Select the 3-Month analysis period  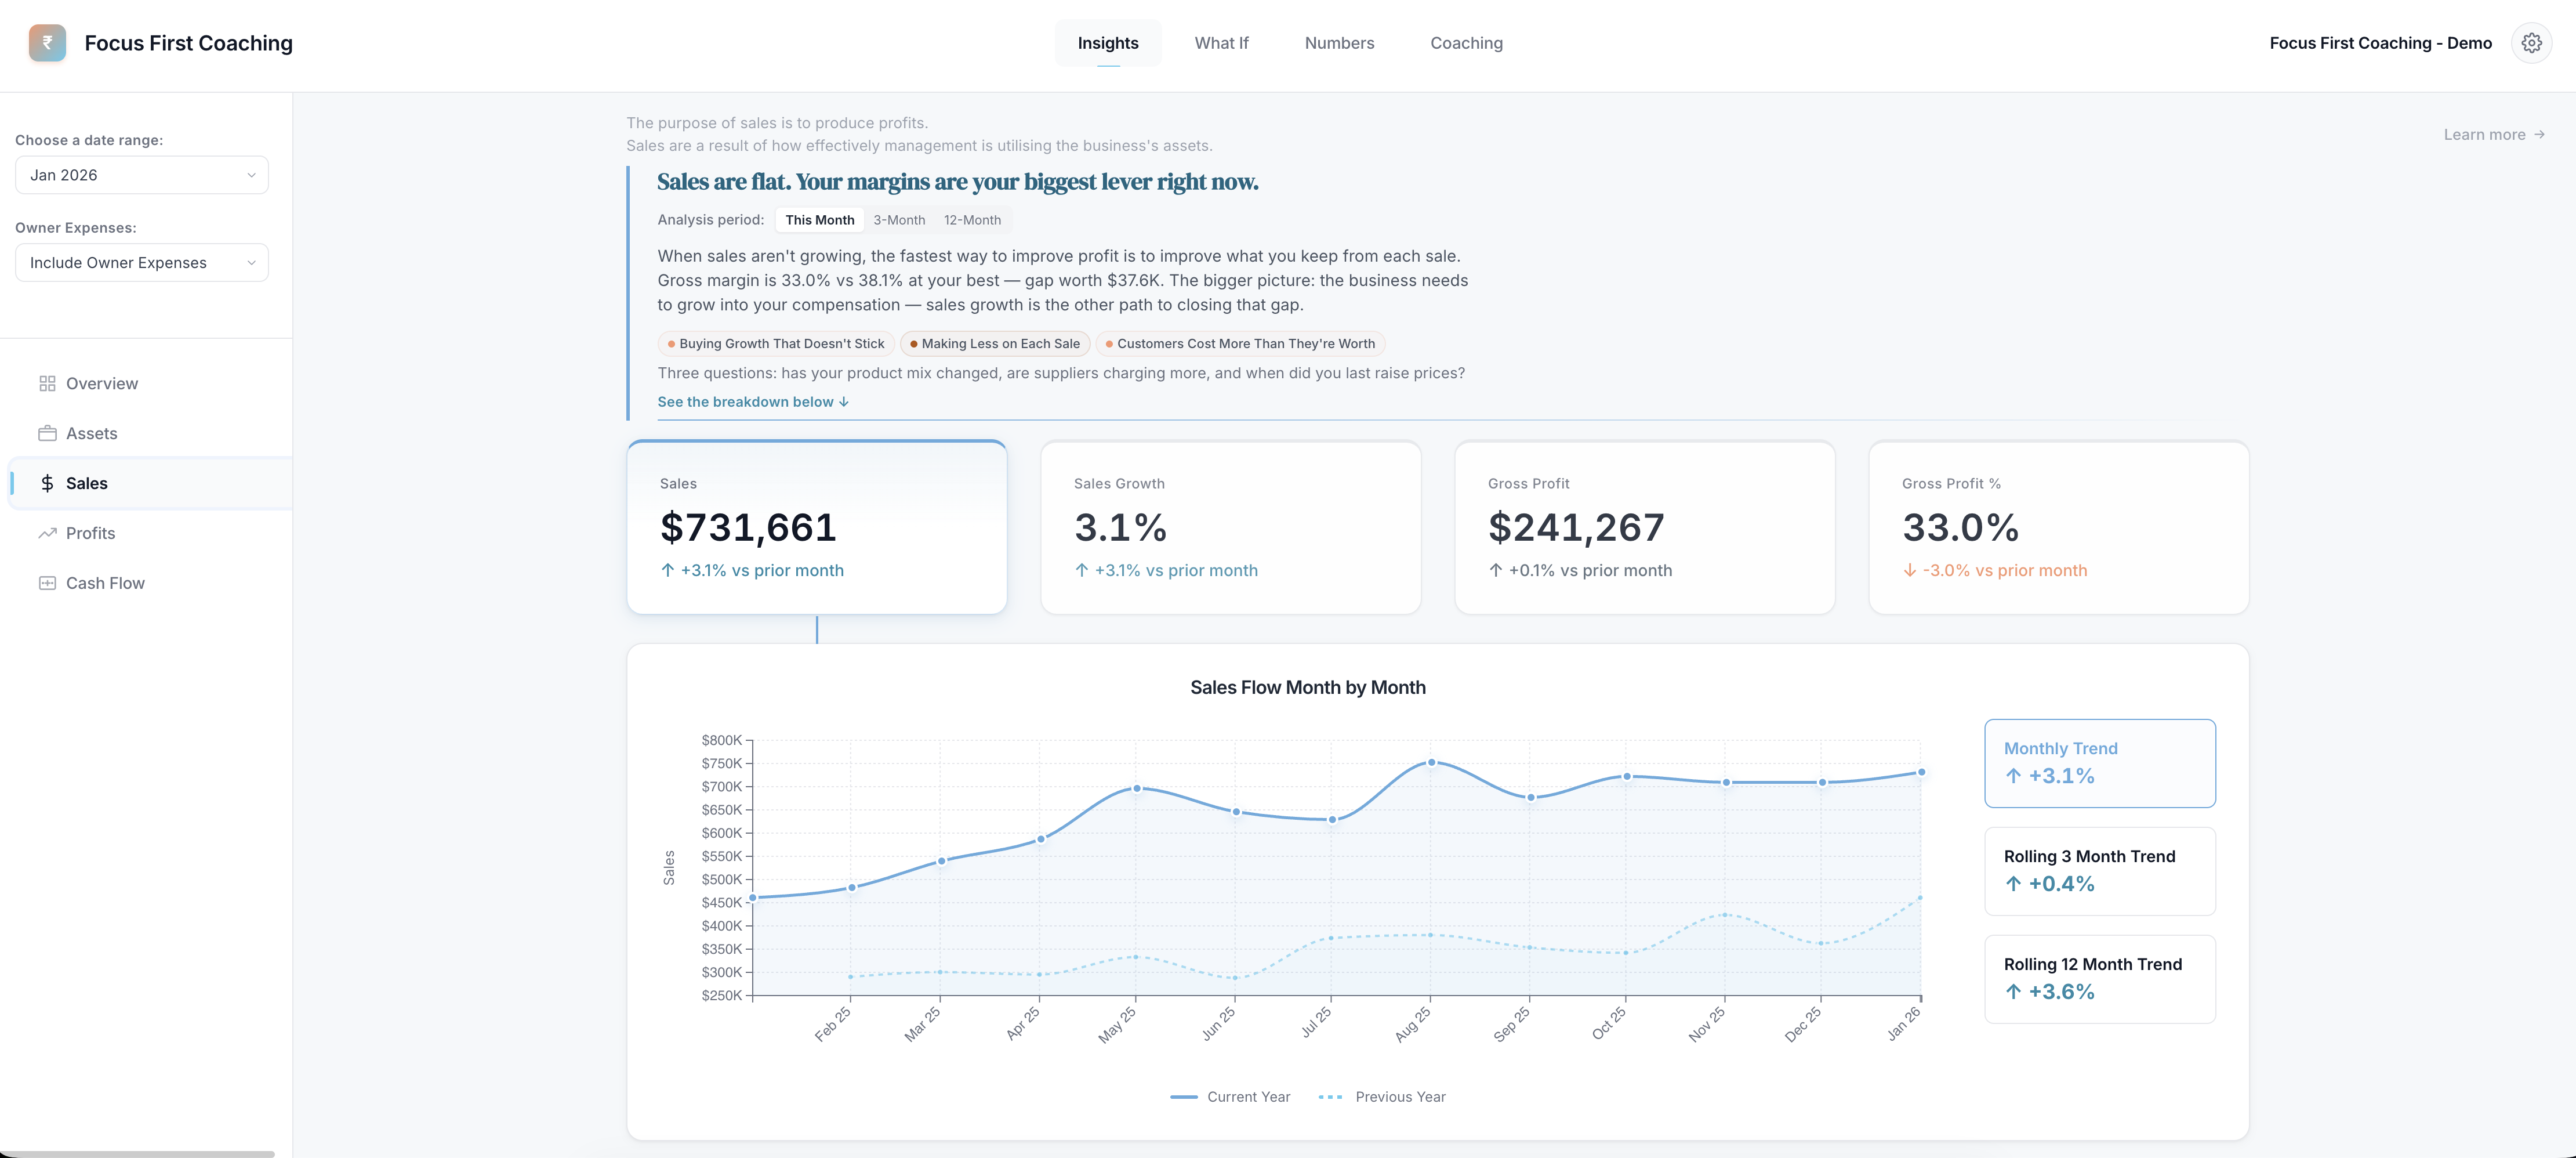pos(899,219)
